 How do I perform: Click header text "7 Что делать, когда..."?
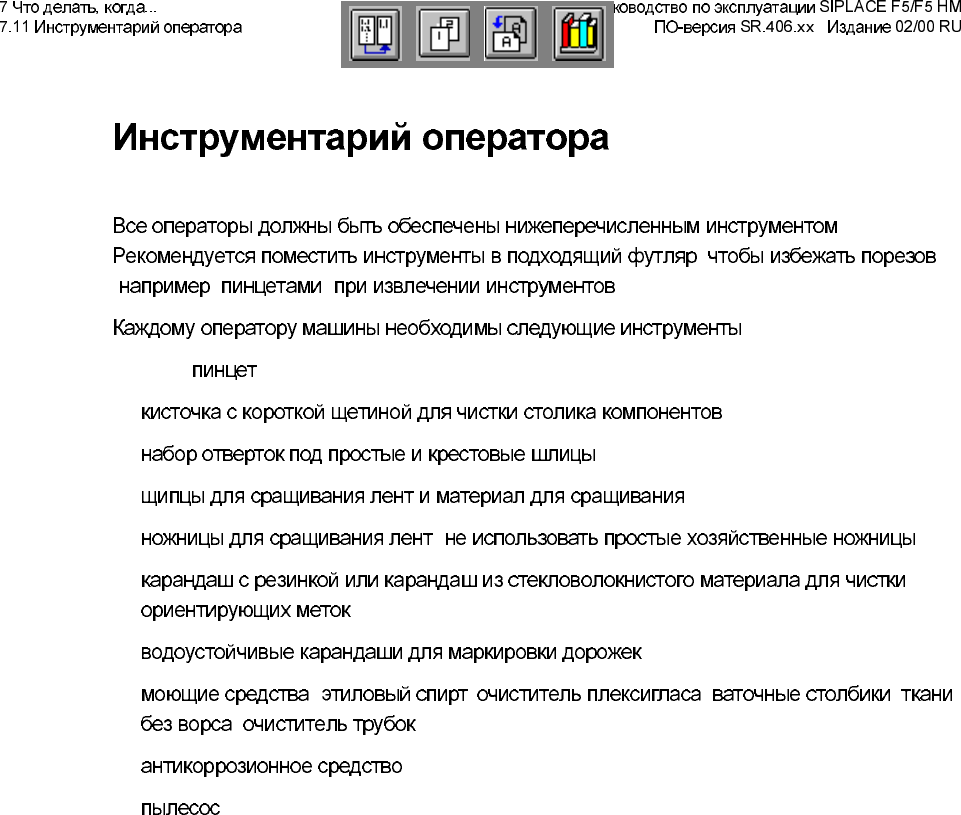pyautogui.click(x=78, y=8)
